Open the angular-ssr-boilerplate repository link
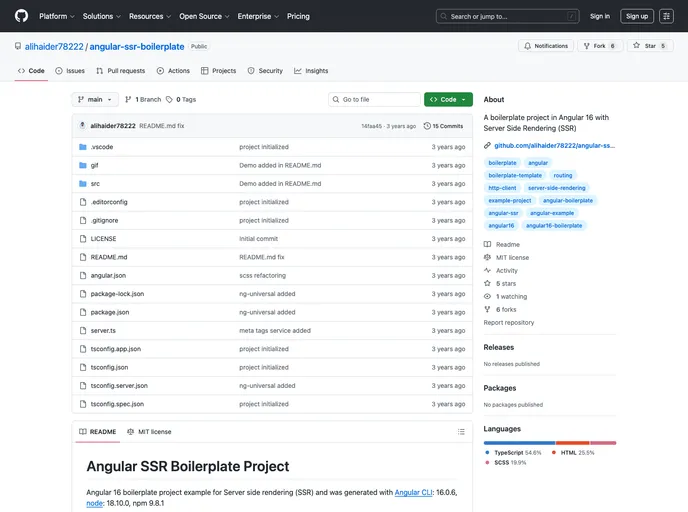This screenshot has height=512, width=688. (x=137, y=47)
